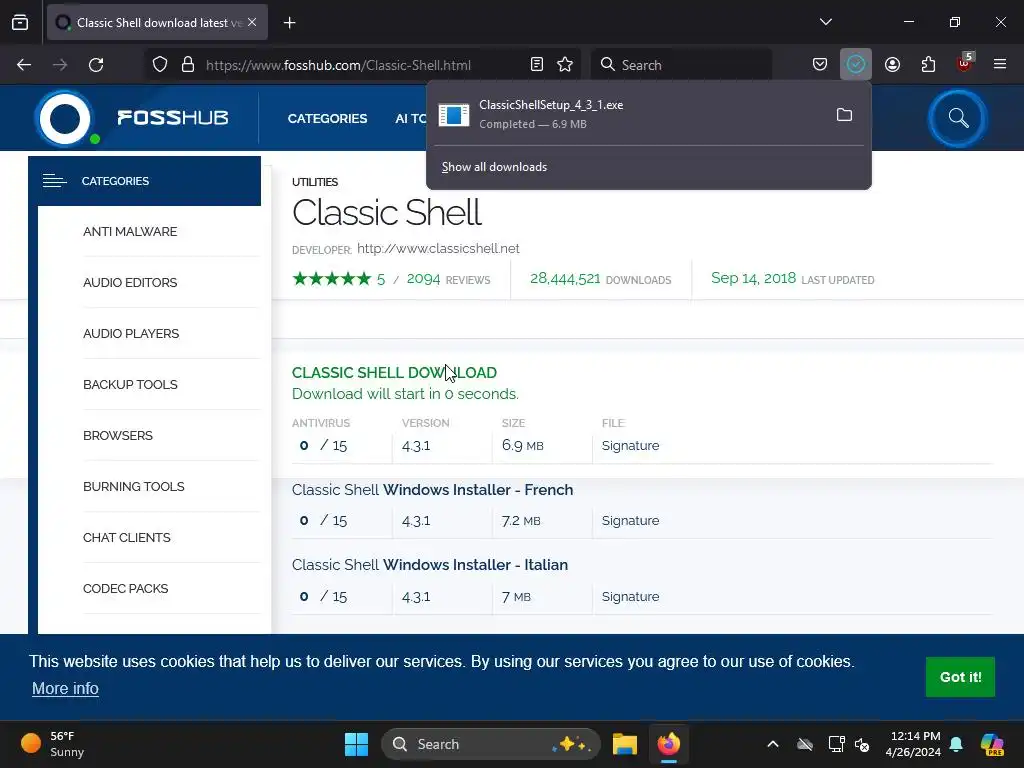Screen dimensions: 1024x768
Task: Select AUDIO EDITORS category
Action: tap(130, 283)
